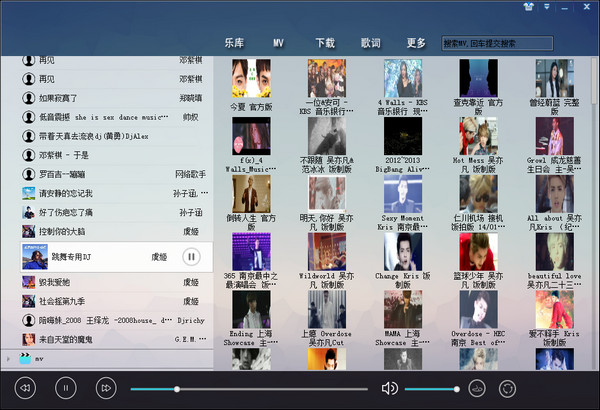Pause button on 跳舞专用DJ row

[x=191, y=256]
